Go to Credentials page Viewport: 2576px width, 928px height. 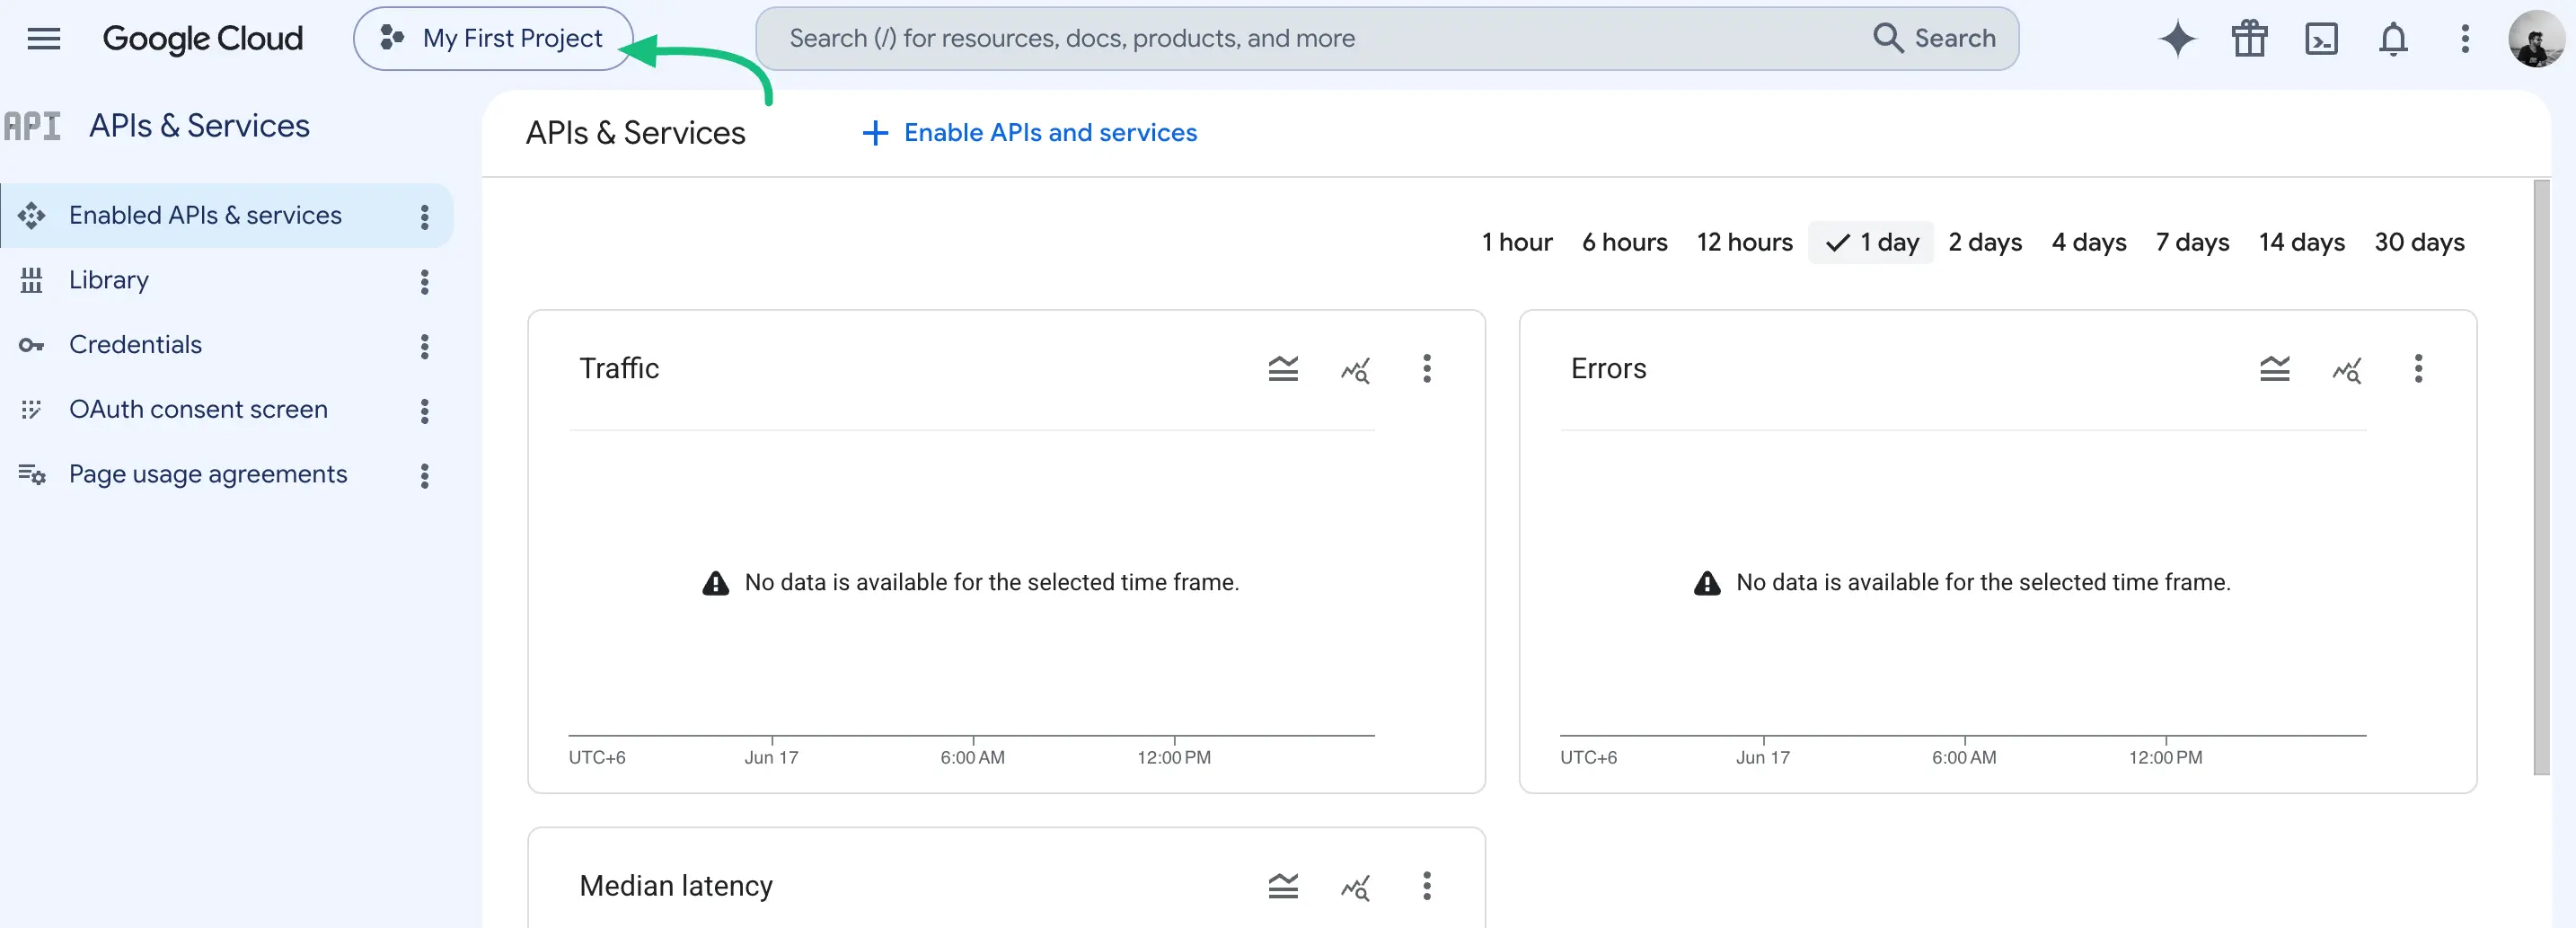[x=135, y=345]
